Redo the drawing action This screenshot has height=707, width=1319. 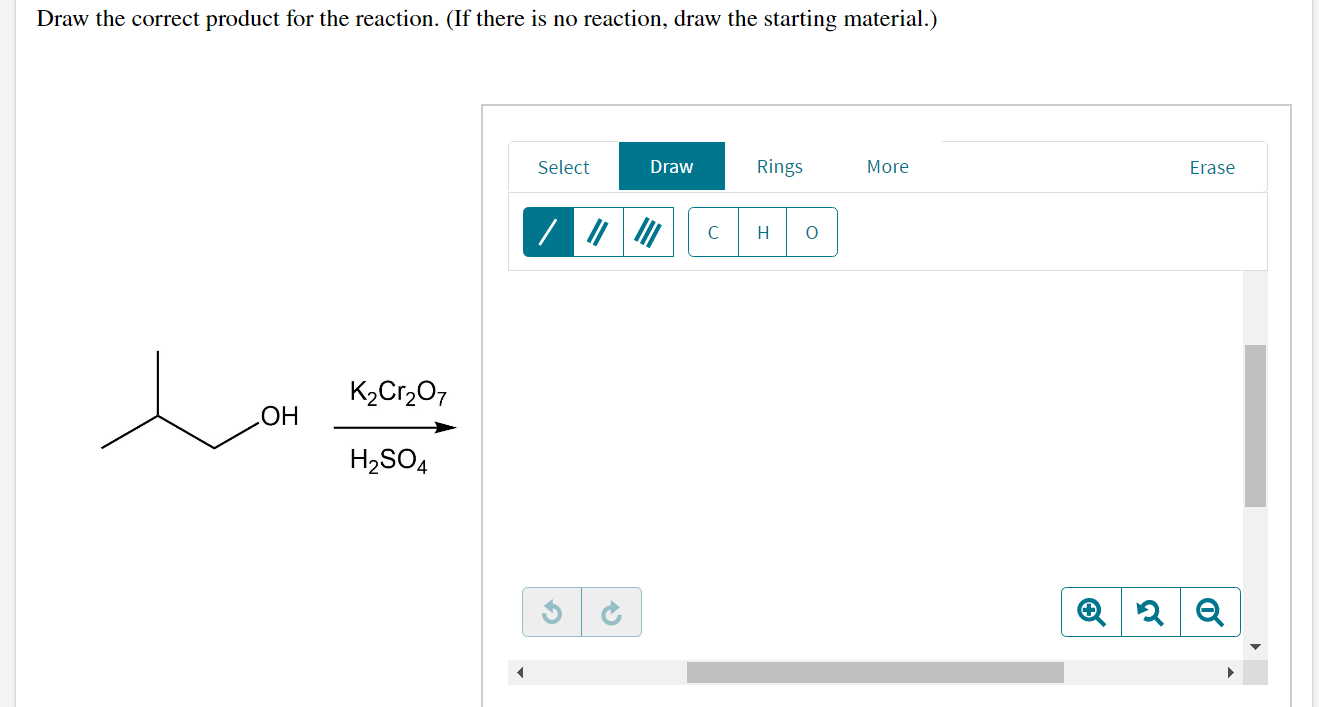point(611,611)
